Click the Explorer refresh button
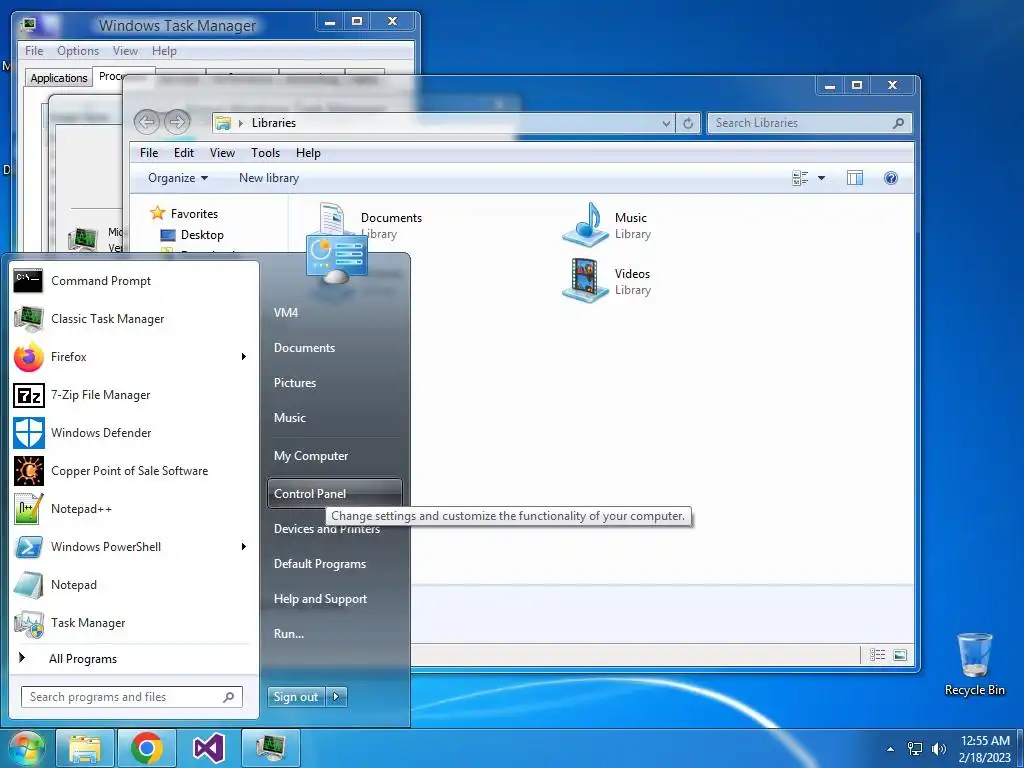 pos(688,123)
